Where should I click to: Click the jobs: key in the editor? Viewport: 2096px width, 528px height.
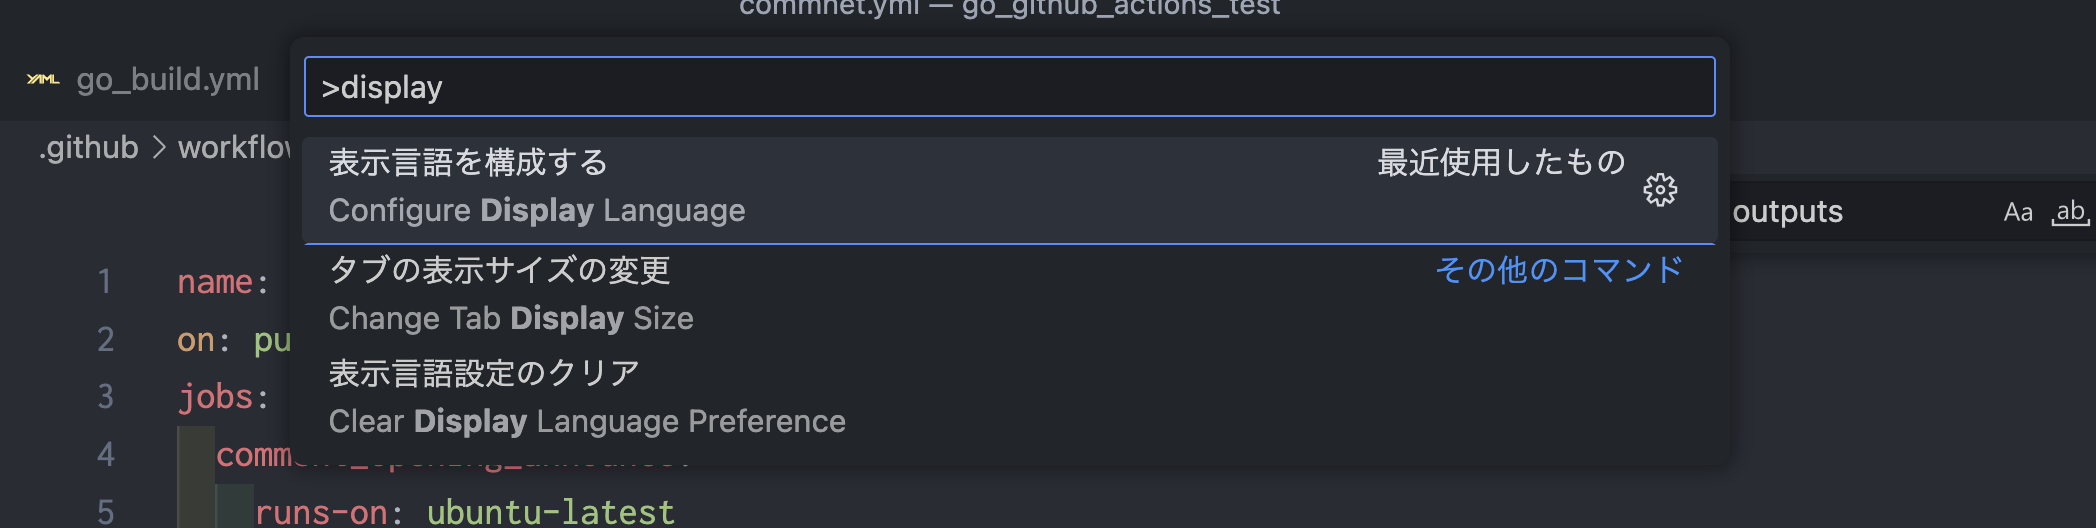pos(223,397)
